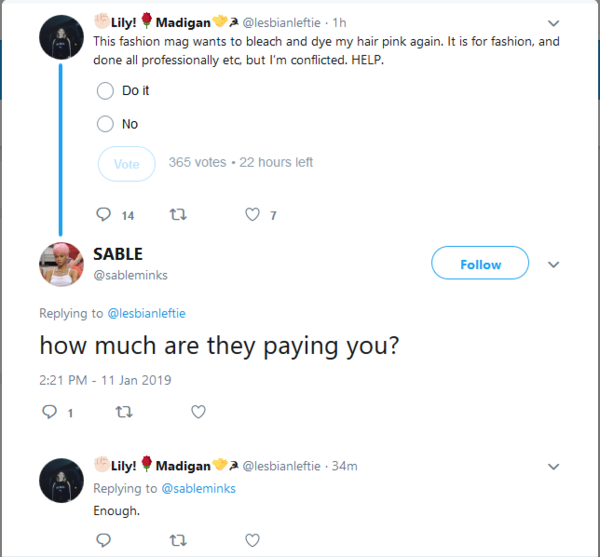Open more options on the poll tweet
Image resolution: width=600 pixels, height=557 pixels.
(554, 21)
